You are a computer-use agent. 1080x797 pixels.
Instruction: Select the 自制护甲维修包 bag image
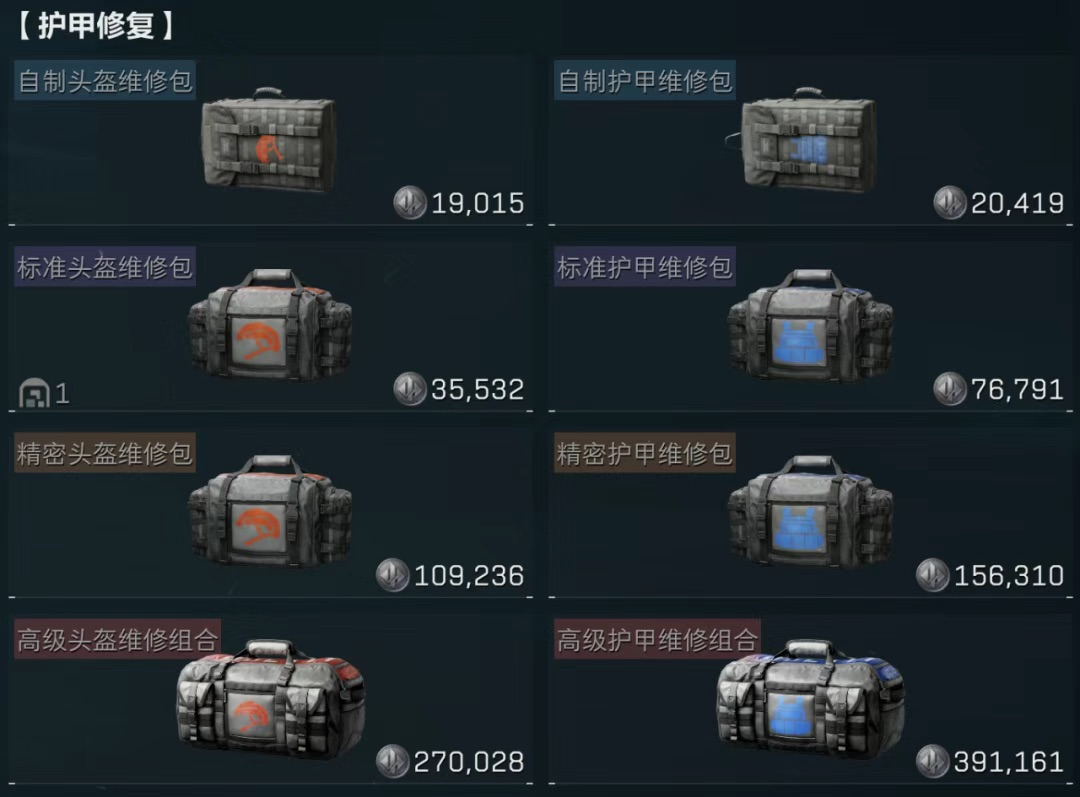804,140
